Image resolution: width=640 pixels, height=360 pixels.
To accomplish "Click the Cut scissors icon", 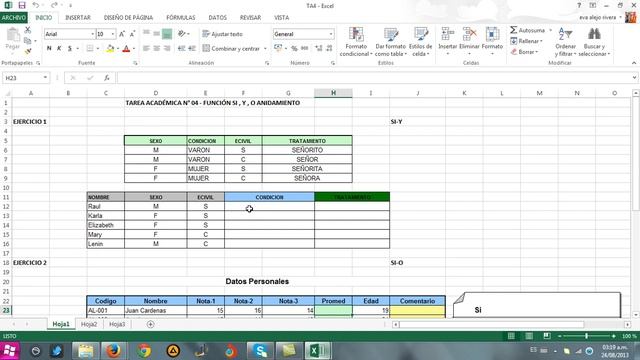I will [x=28, y=30].
